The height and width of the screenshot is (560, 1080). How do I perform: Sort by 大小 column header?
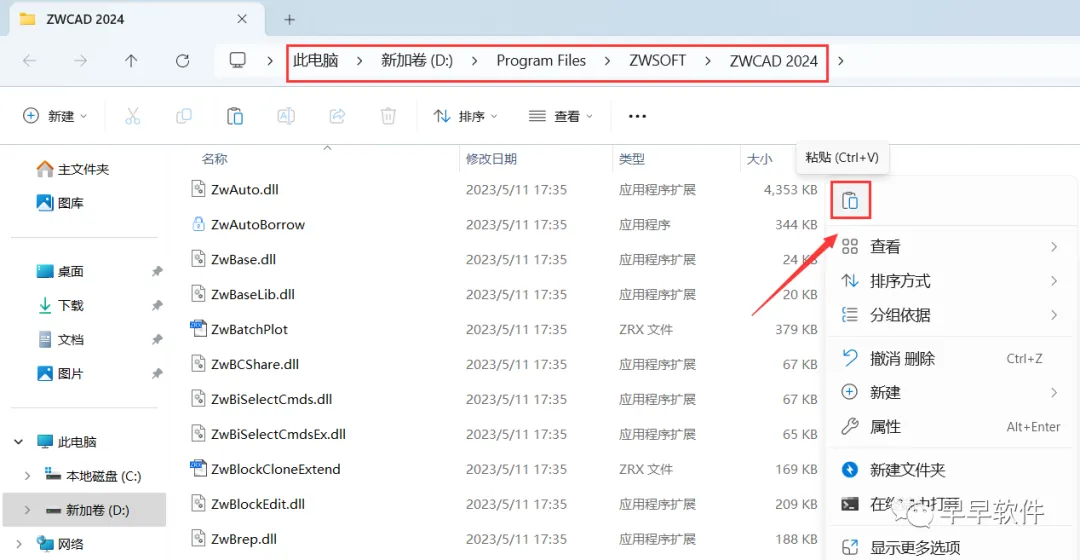coord(760,159)
